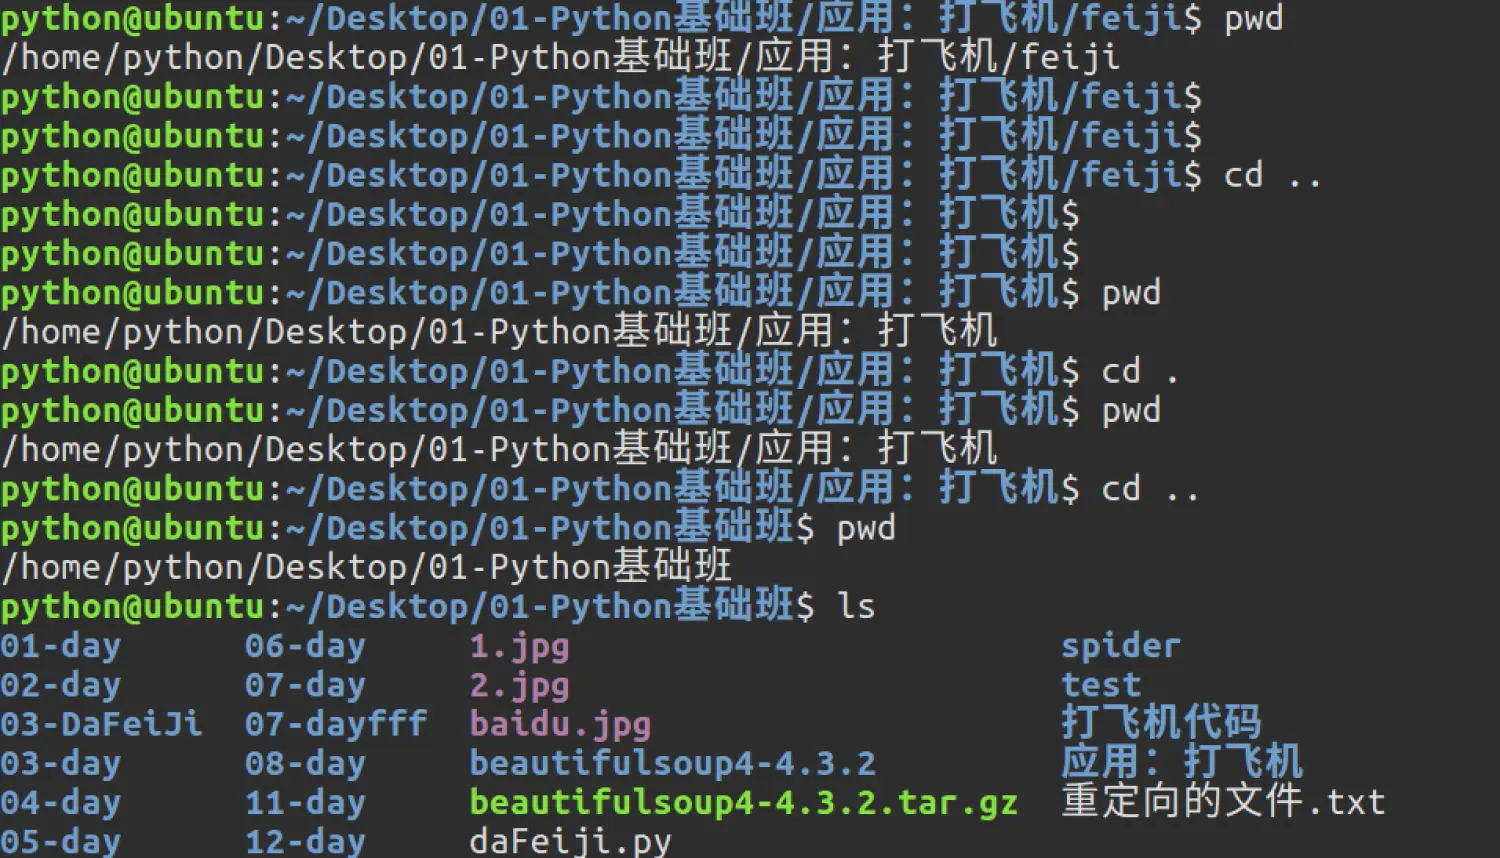1500x858 pixels.
Task: Select the 04-day directory name
Action: [60, 802]
